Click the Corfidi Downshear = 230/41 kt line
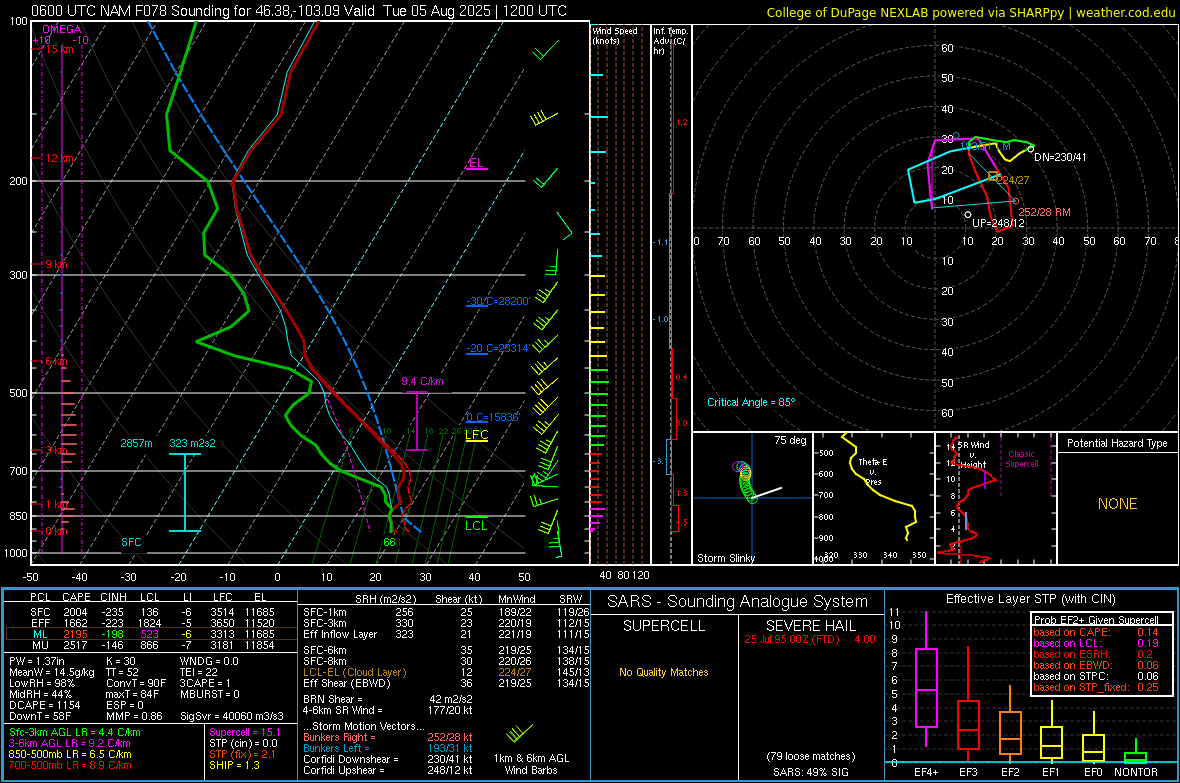The width and height of the screenshot is (1180, 783). [x=388, y=759]
